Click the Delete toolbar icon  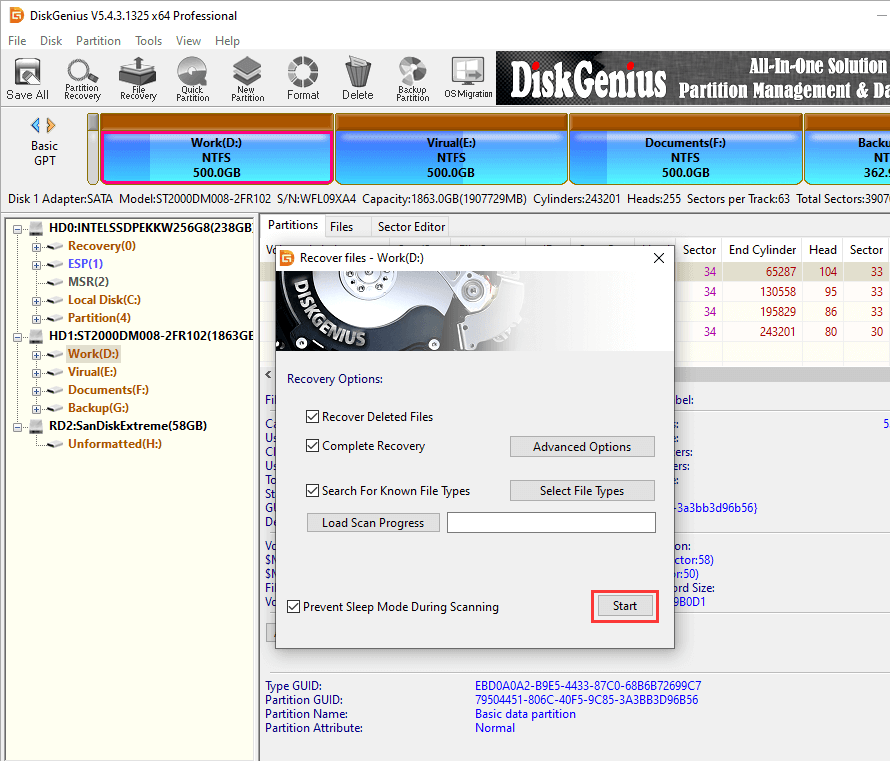pyautogui.click(x=357, y=79)
